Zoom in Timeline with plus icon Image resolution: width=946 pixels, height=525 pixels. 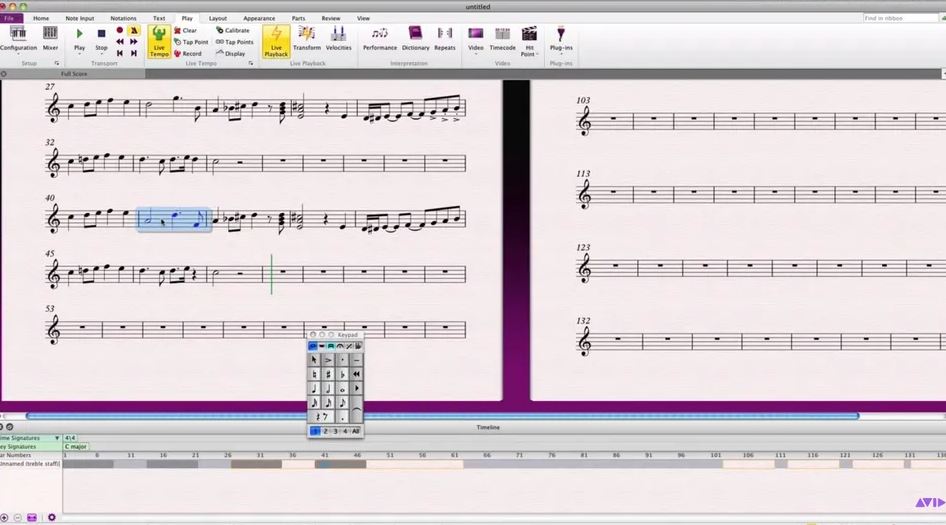[x=4, y=517]
